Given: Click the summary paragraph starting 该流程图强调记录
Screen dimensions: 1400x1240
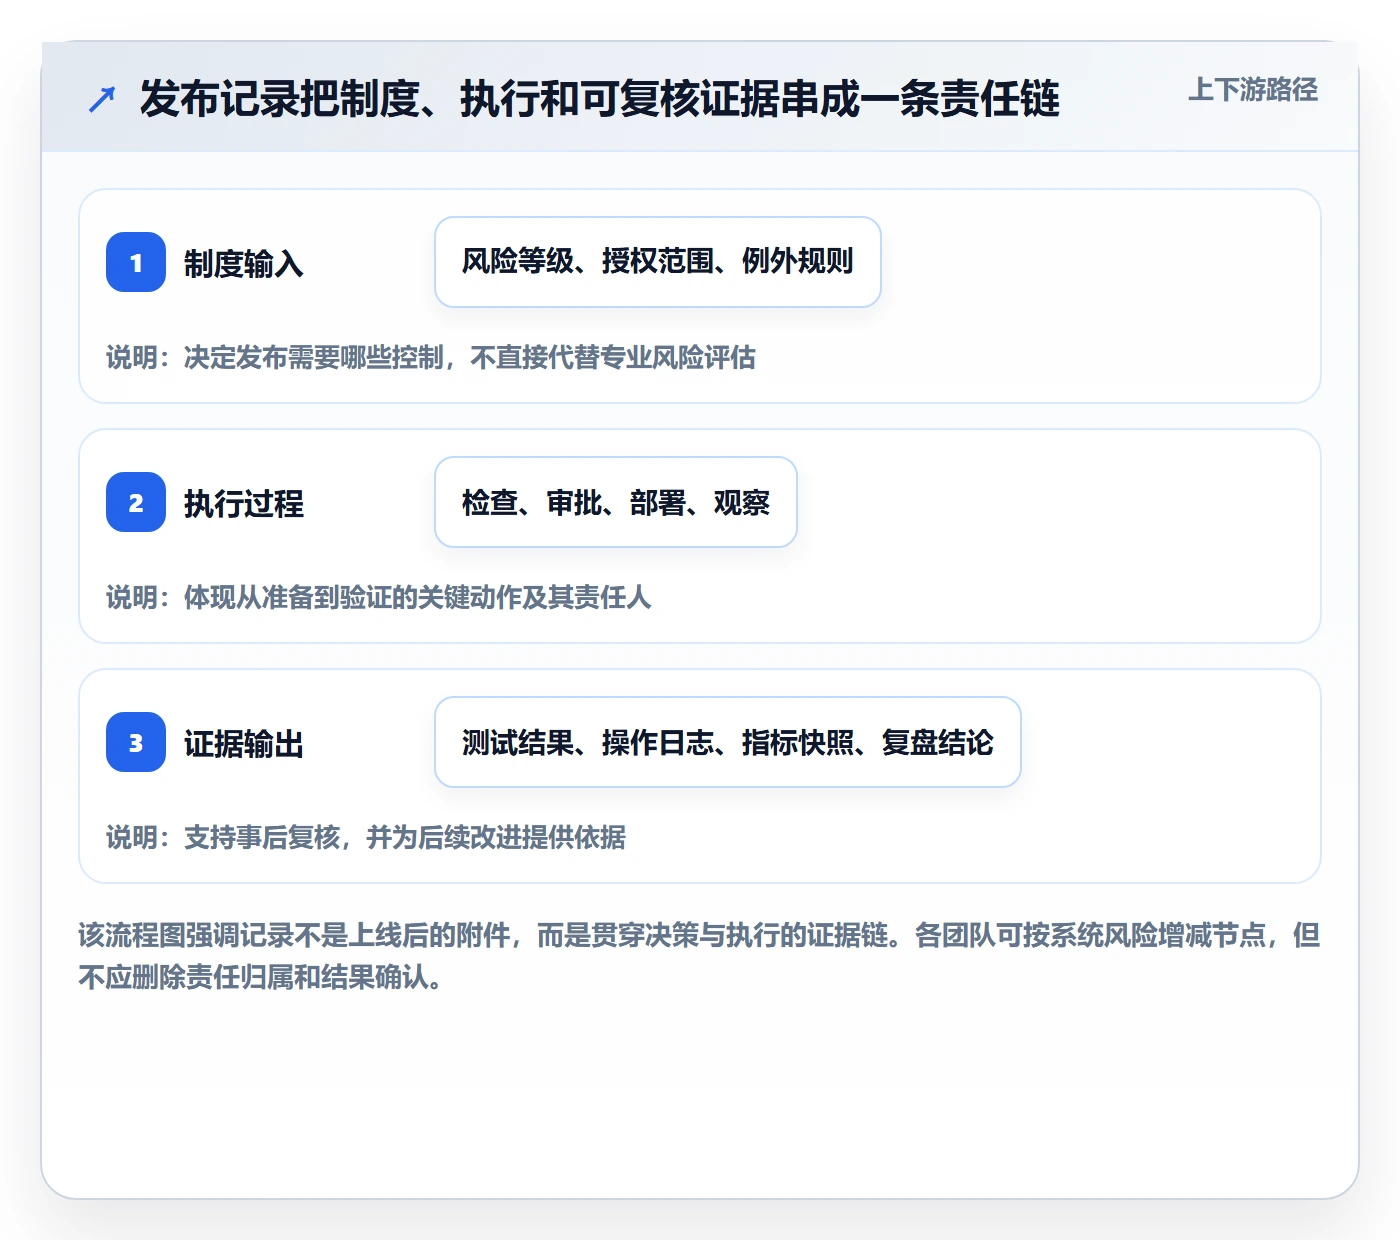Looking at the screenshot, I should [x=700, y=956].
